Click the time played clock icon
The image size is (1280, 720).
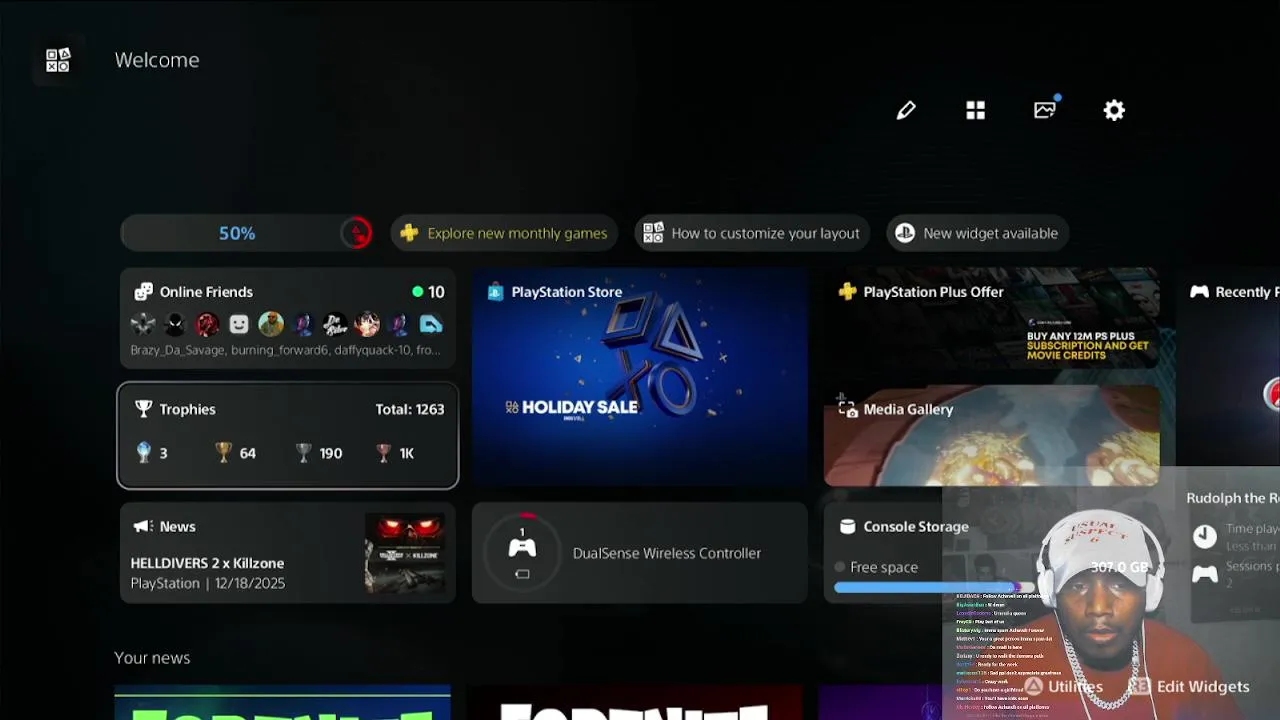tap(1205, 536)
